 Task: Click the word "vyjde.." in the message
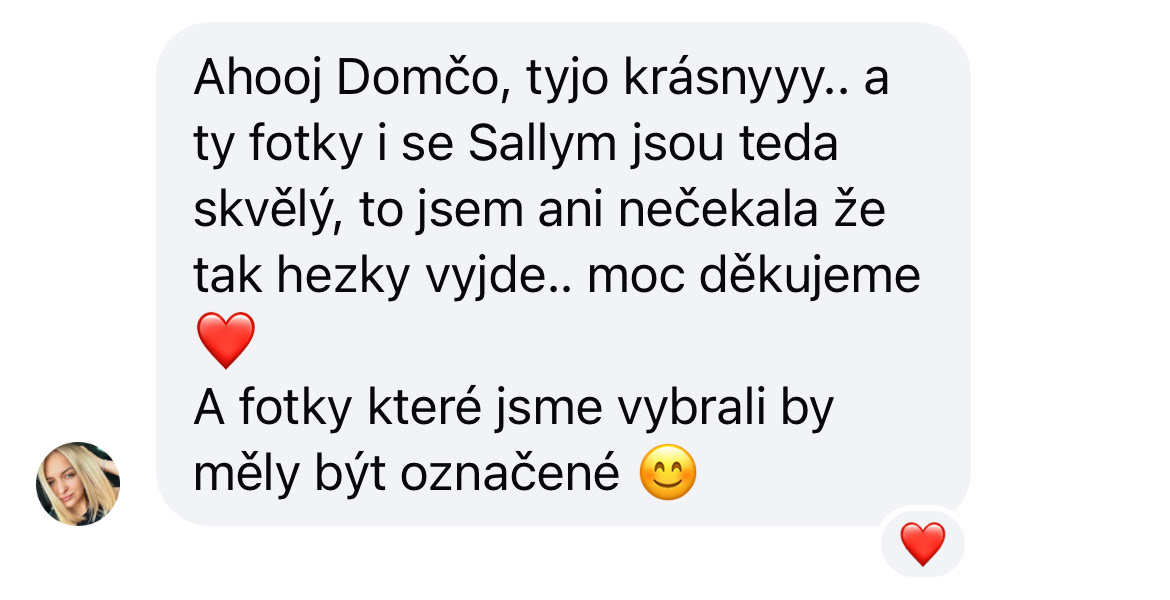(499, 277)
